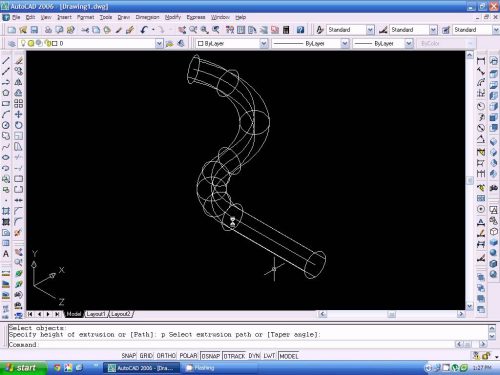Toggle DYN dynamic input
Viewport: 500px width, 375px height.
[x=254, y=356]
